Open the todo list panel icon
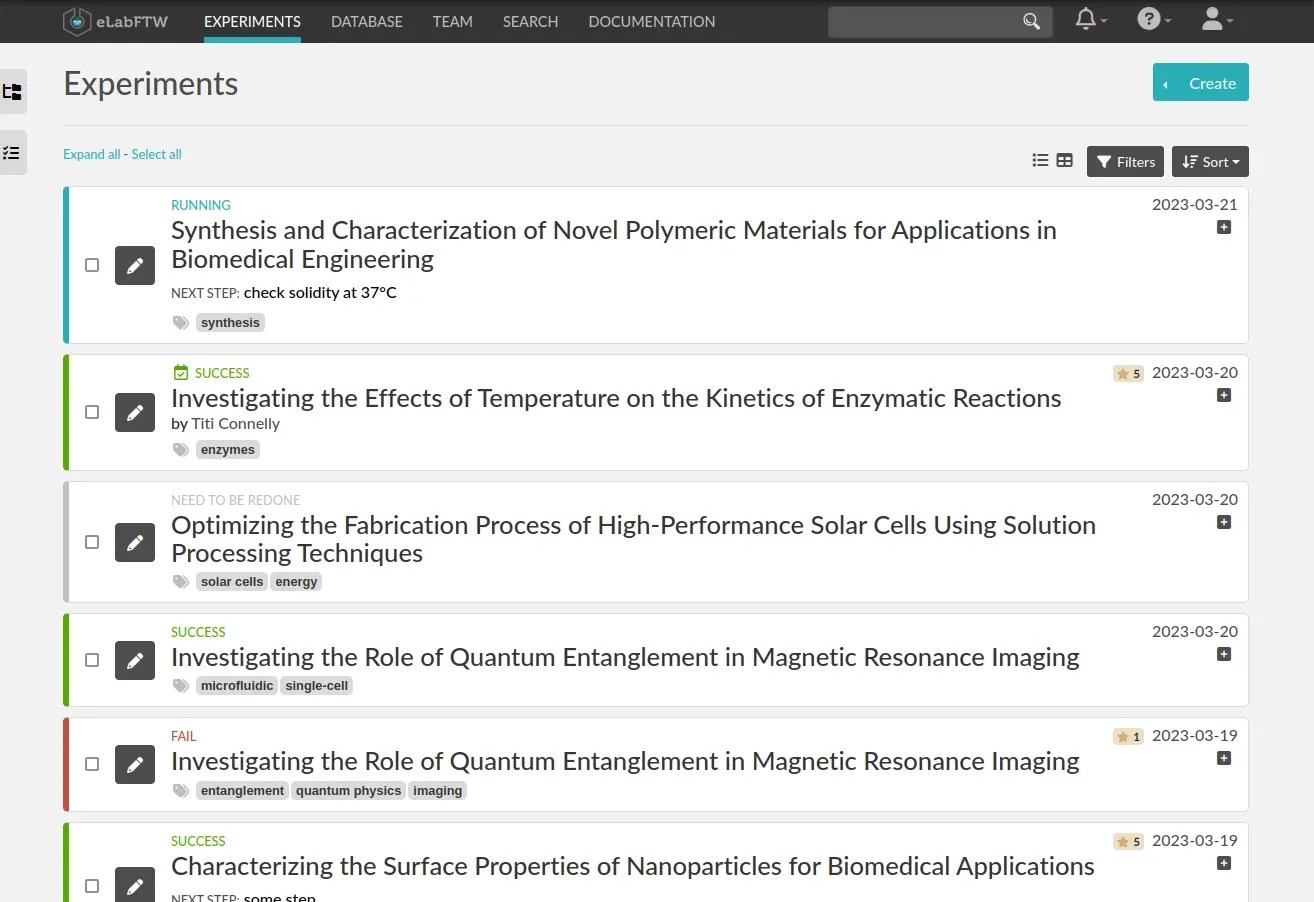 [x=14, y=152]
